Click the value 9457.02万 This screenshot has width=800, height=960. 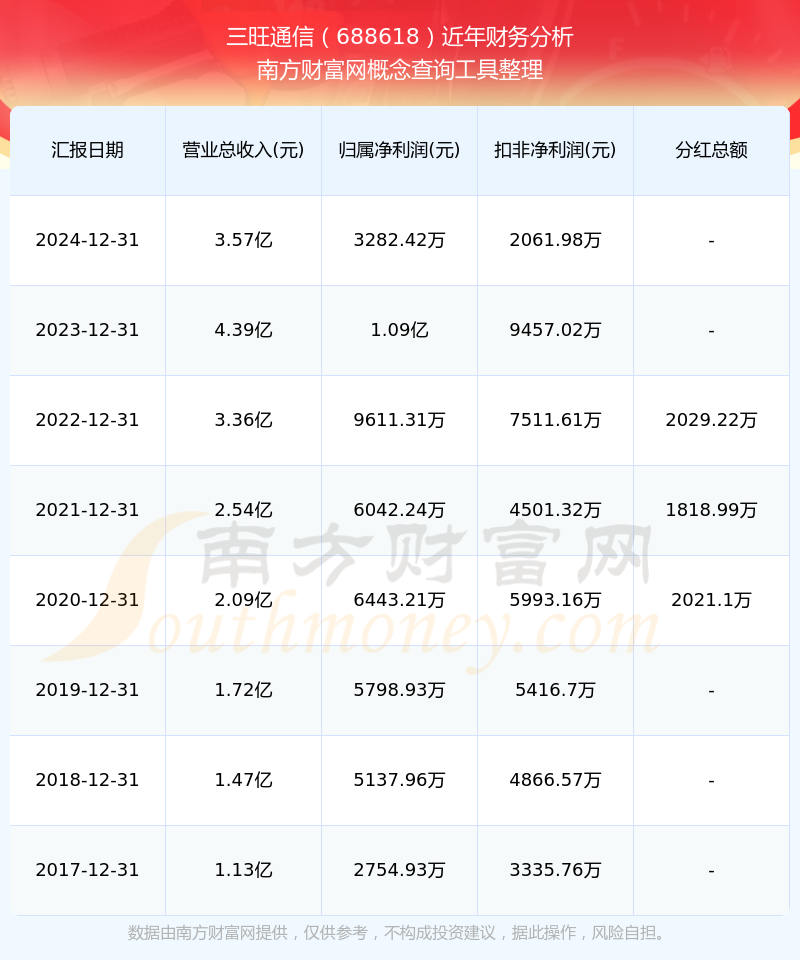(x=555, y=330)
